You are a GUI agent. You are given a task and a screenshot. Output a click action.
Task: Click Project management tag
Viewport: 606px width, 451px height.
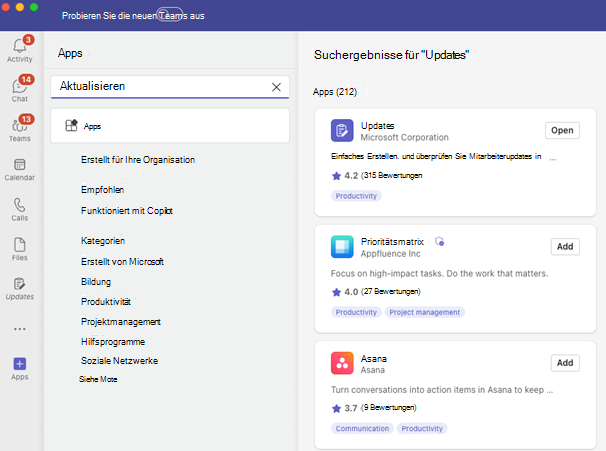(424, 312)
